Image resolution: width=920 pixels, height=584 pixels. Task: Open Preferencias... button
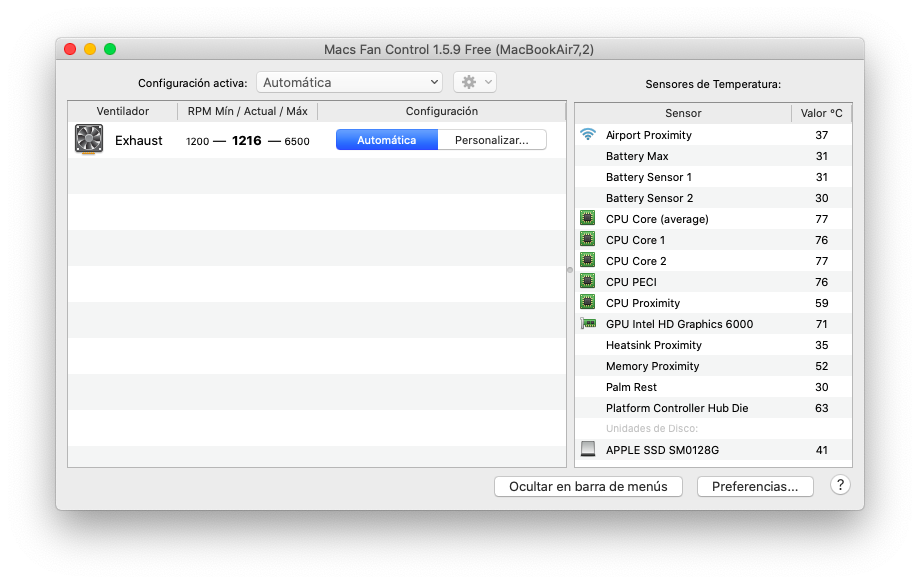click(x=755, y=487)
